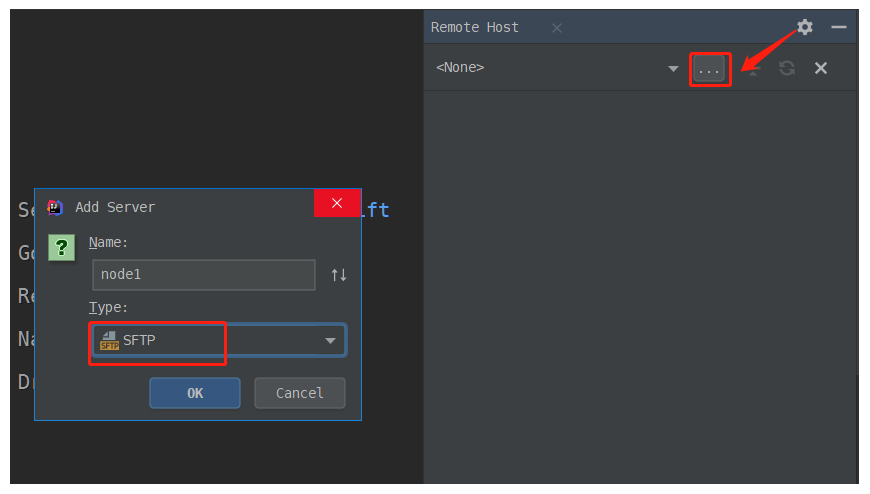Click the Add Server title bar app icon
This screenshot has width=870, height=494.
(55, 207)
